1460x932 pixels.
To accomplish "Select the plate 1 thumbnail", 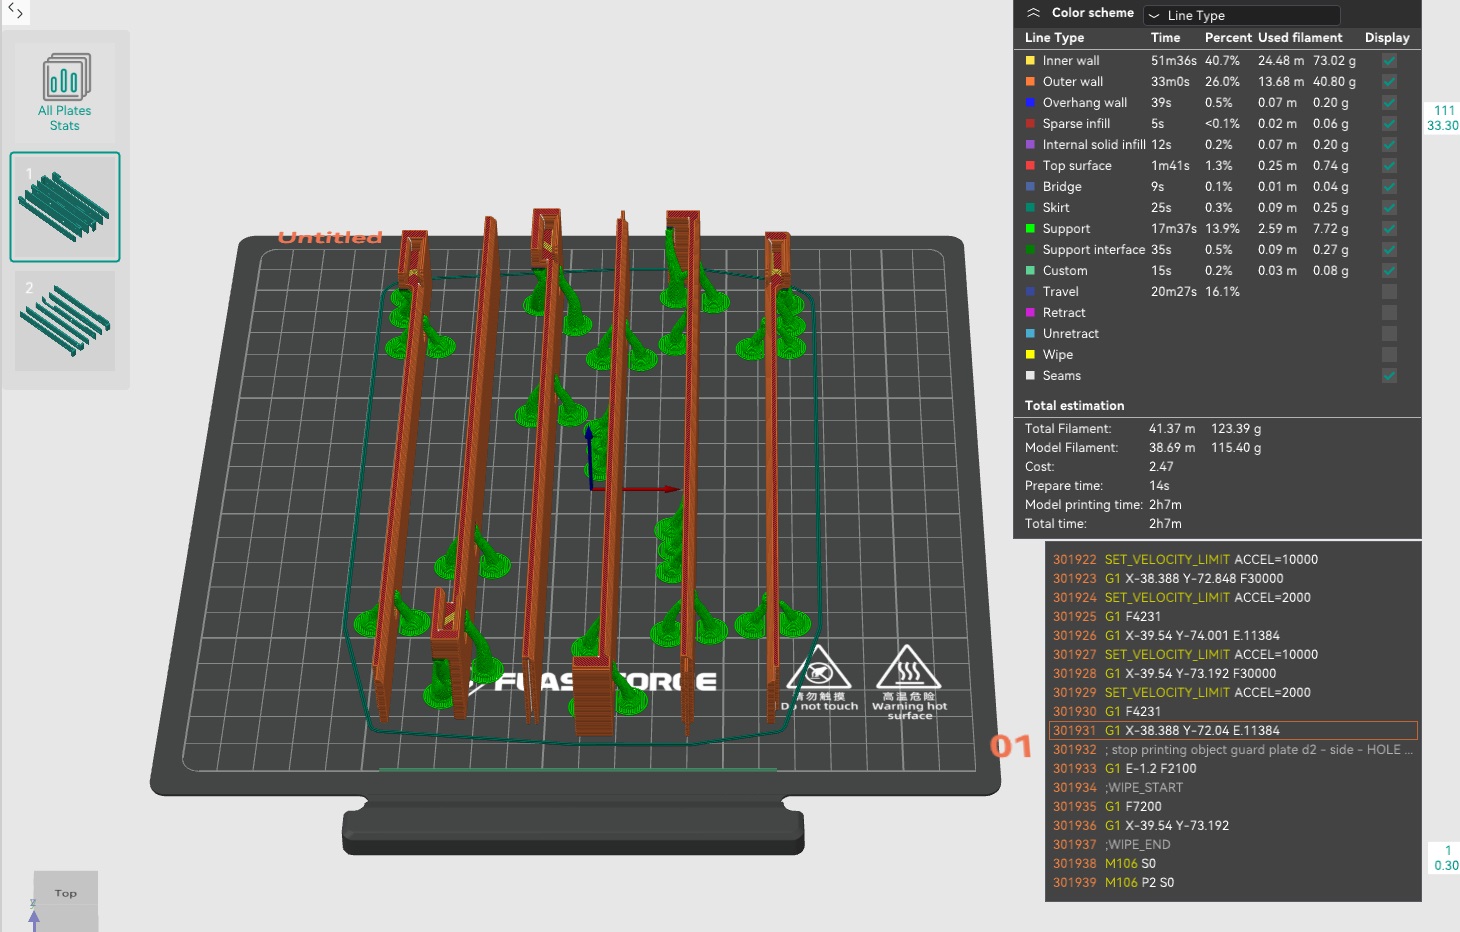I will pos(65,207).
